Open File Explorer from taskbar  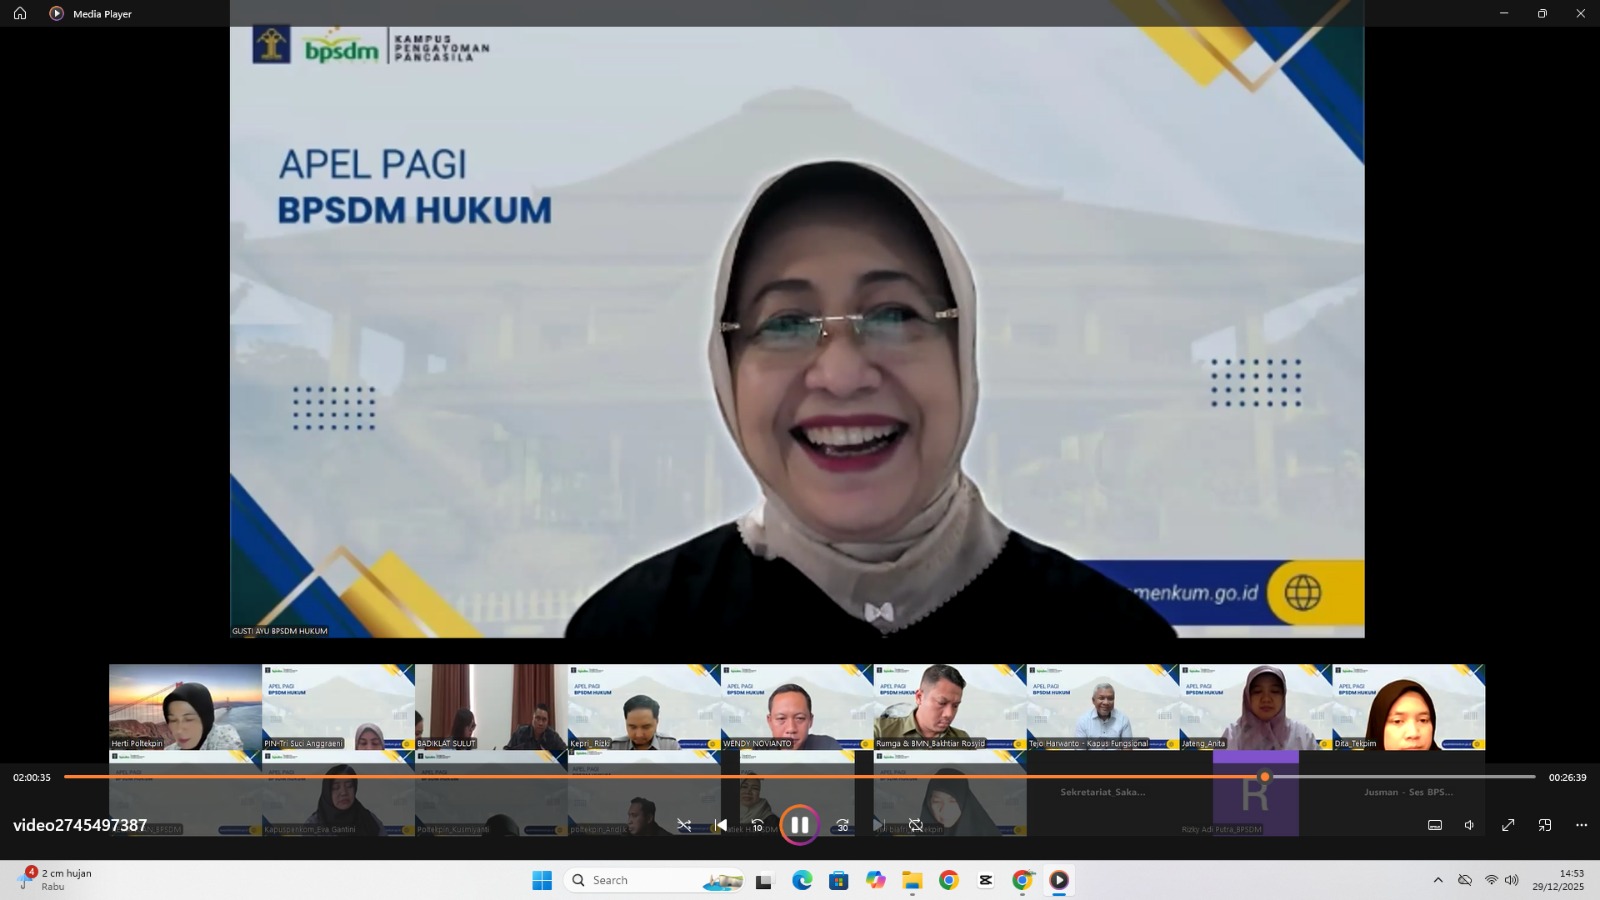pos(912,880)
